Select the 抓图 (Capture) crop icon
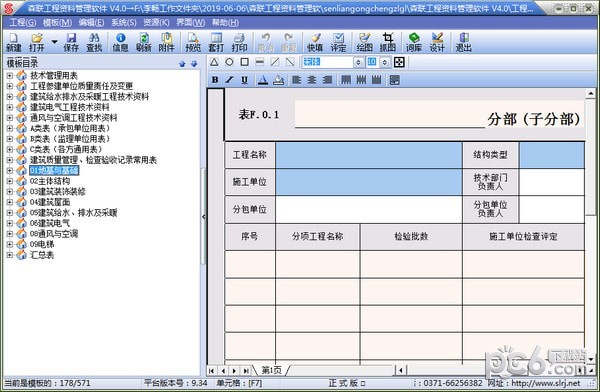 (x=388, y=42)
